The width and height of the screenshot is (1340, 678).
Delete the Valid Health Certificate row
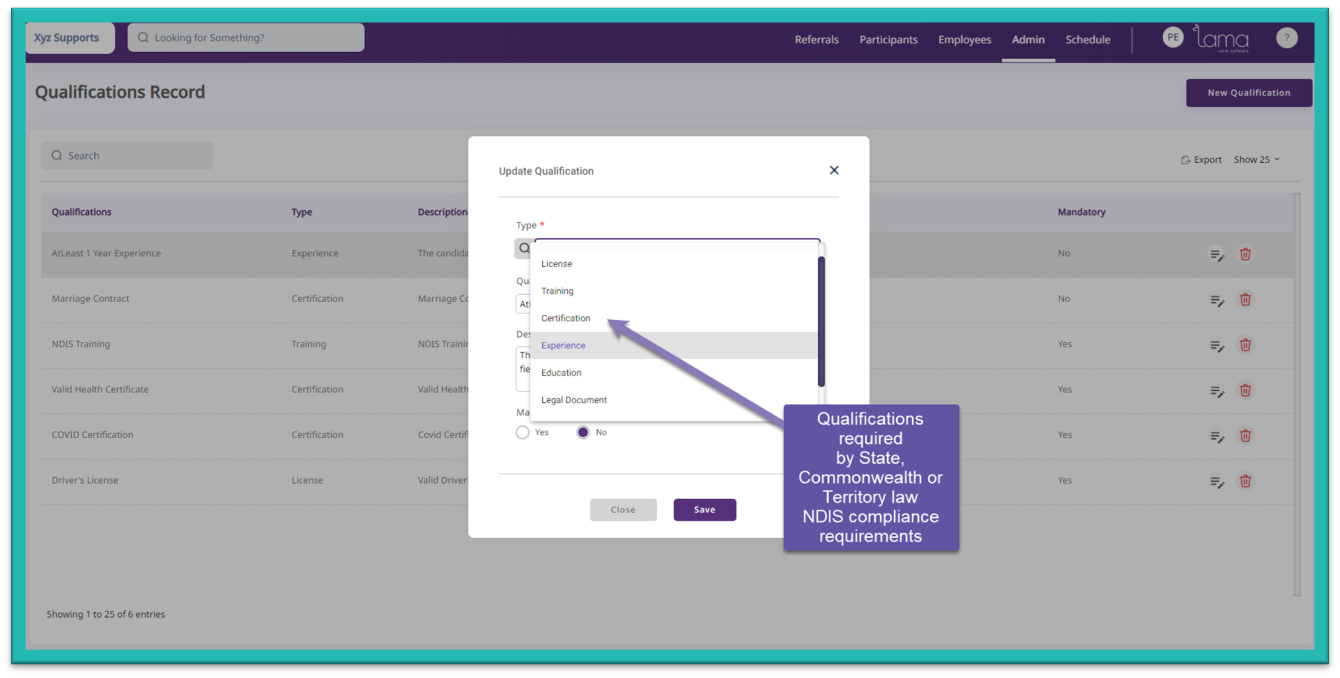point(1245,390)
